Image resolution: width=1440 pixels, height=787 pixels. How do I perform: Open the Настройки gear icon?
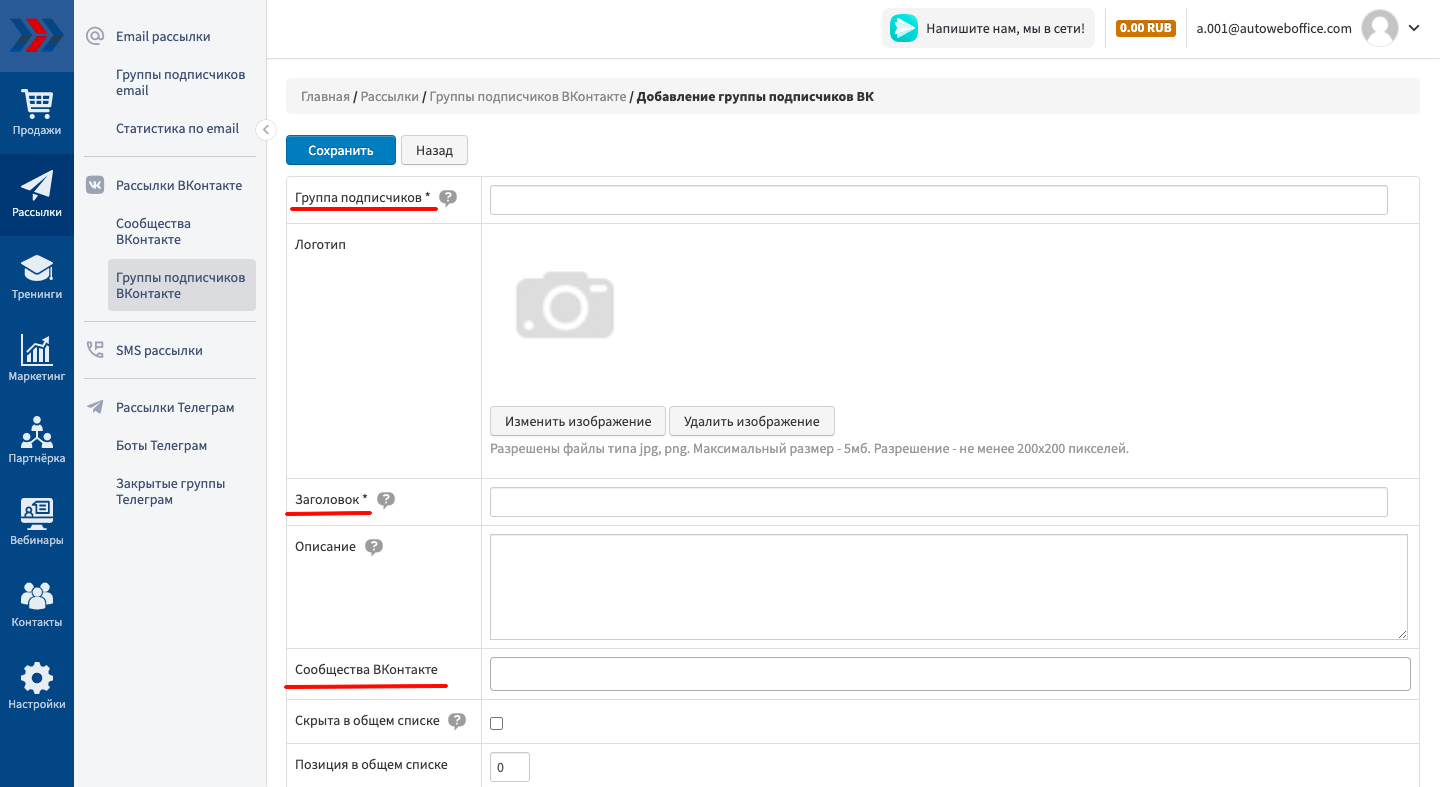click(37, 686)
